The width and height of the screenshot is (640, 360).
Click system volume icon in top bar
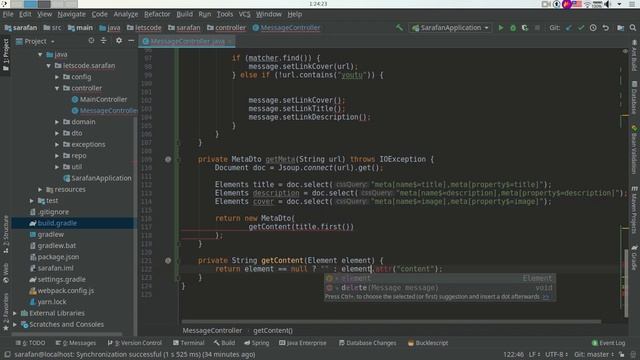607,4
